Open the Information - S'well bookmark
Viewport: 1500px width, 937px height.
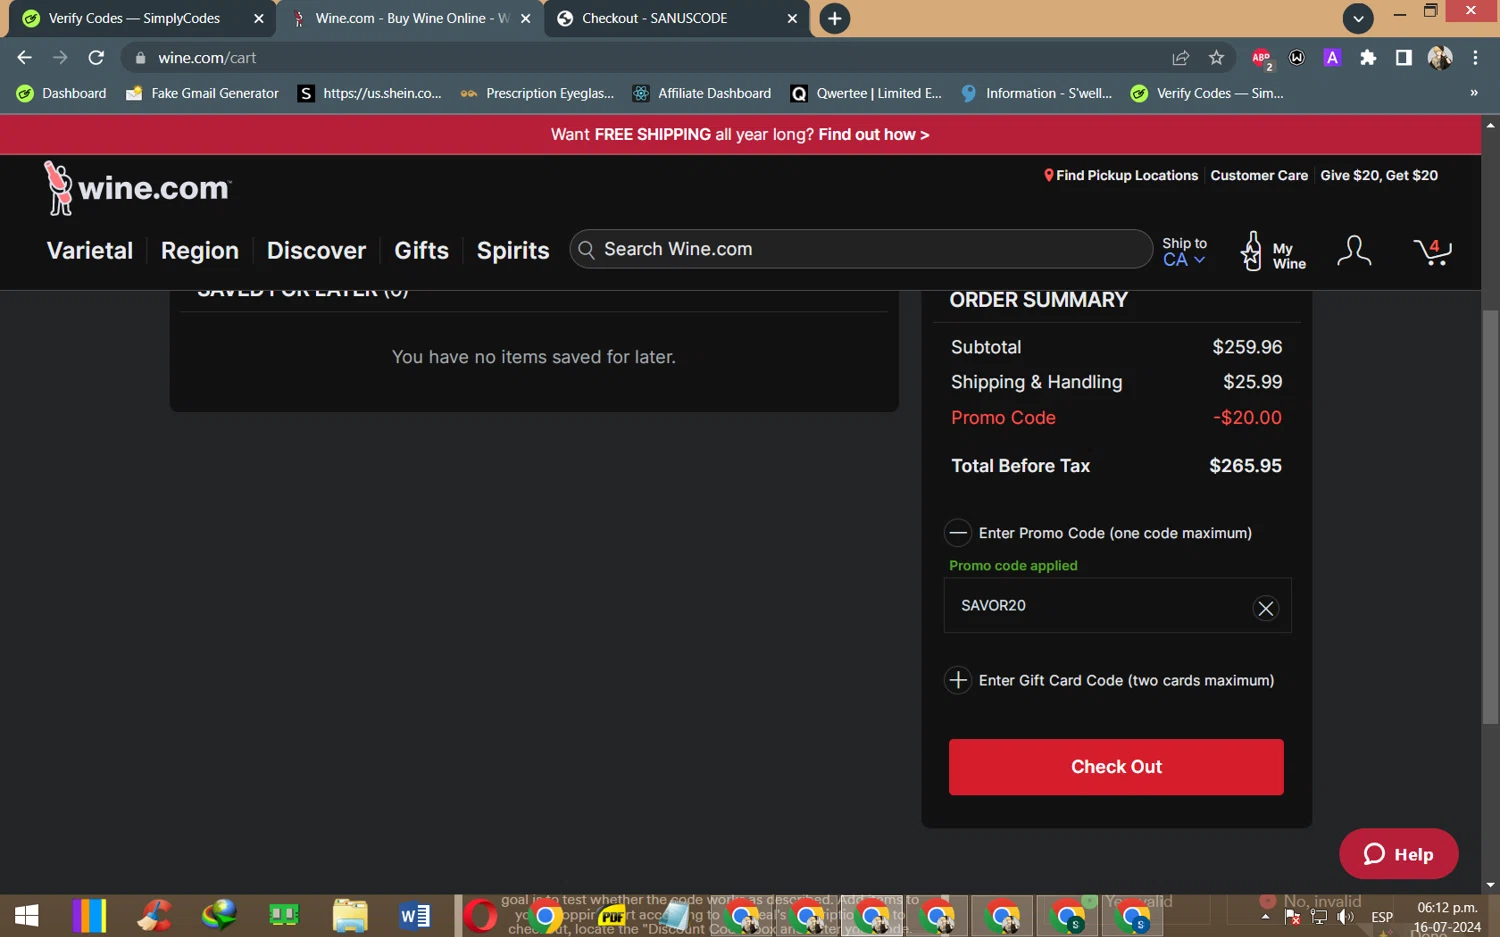coord(1036,93)
